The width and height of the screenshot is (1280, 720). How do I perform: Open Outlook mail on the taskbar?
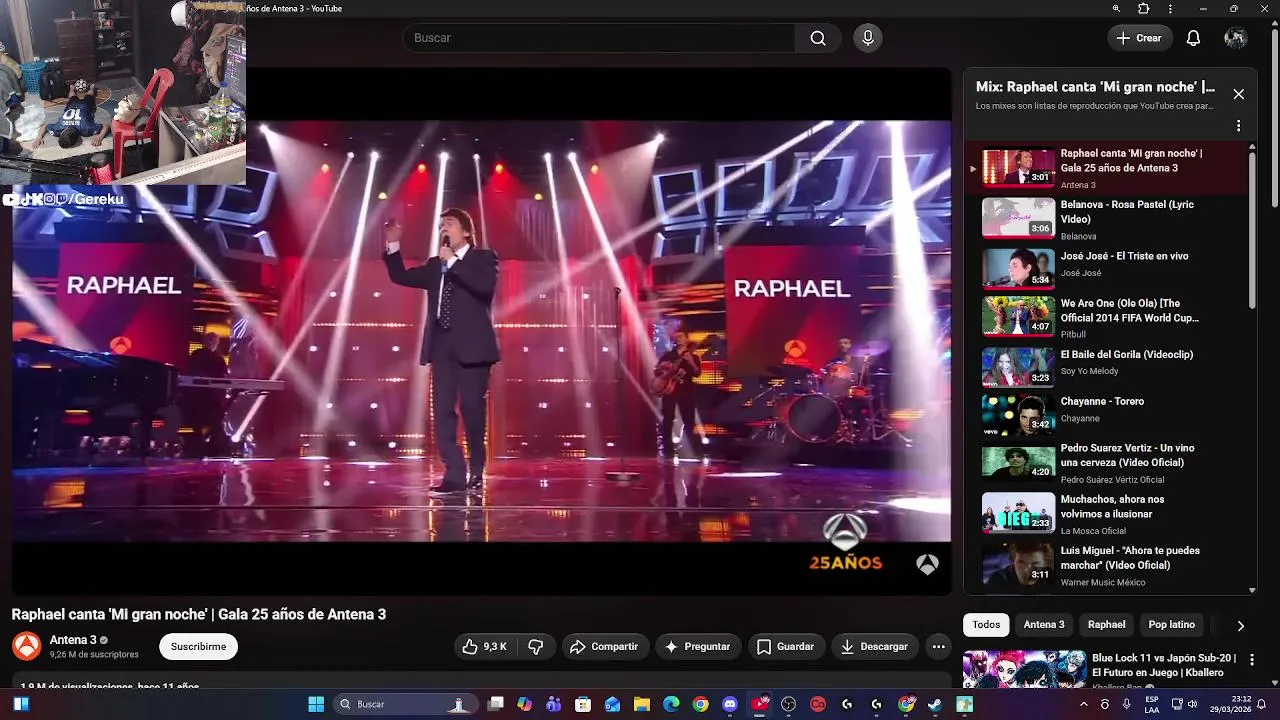[612, 704]
